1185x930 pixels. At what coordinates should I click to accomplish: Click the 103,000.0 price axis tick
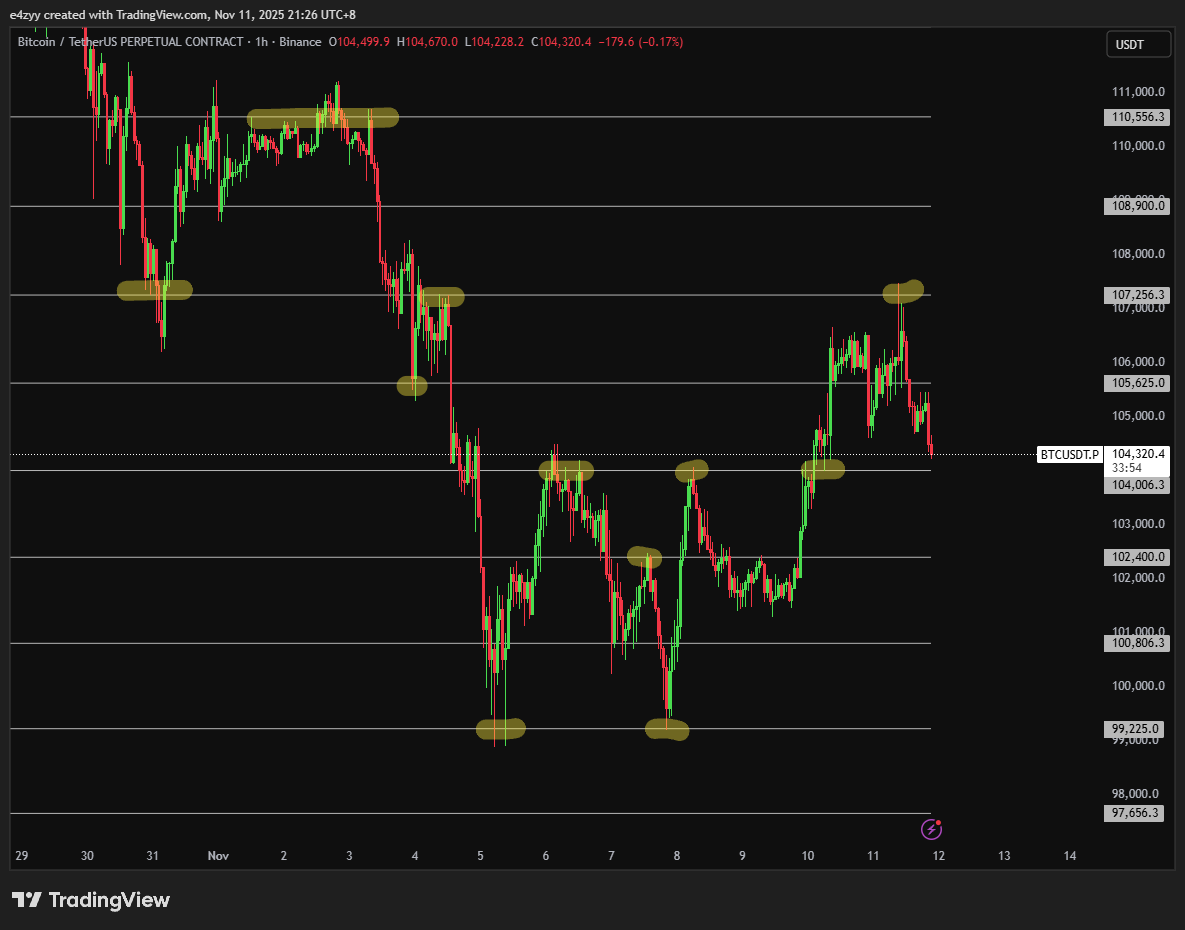[x=1138, y=524]
